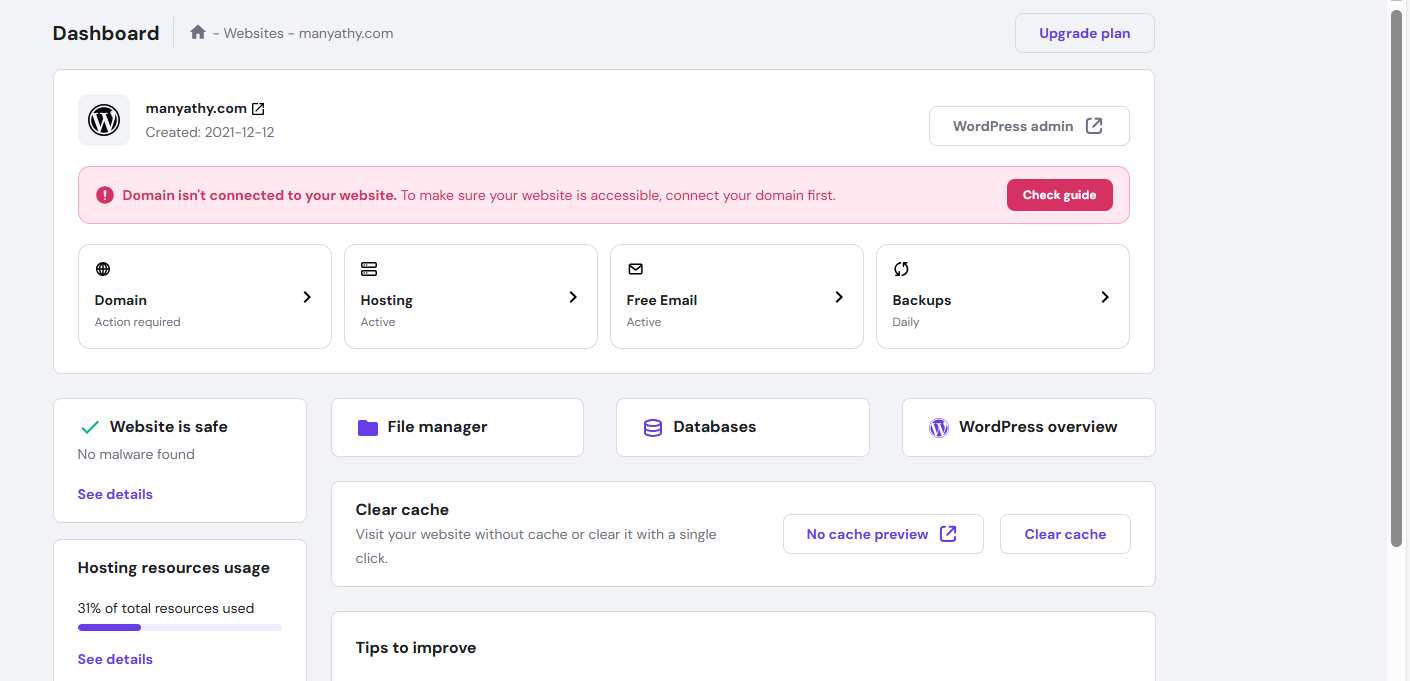The height and width of the screenshot is (681, 1410).
Task: Click the red warning alert icon
Action: pyautogui.click(x=105, y=195)
